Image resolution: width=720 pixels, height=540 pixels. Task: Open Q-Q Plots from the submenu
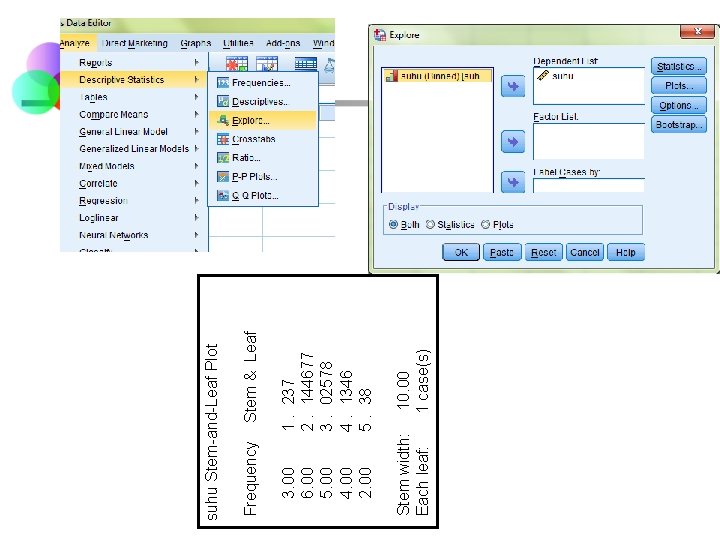[x=263, y=195]
